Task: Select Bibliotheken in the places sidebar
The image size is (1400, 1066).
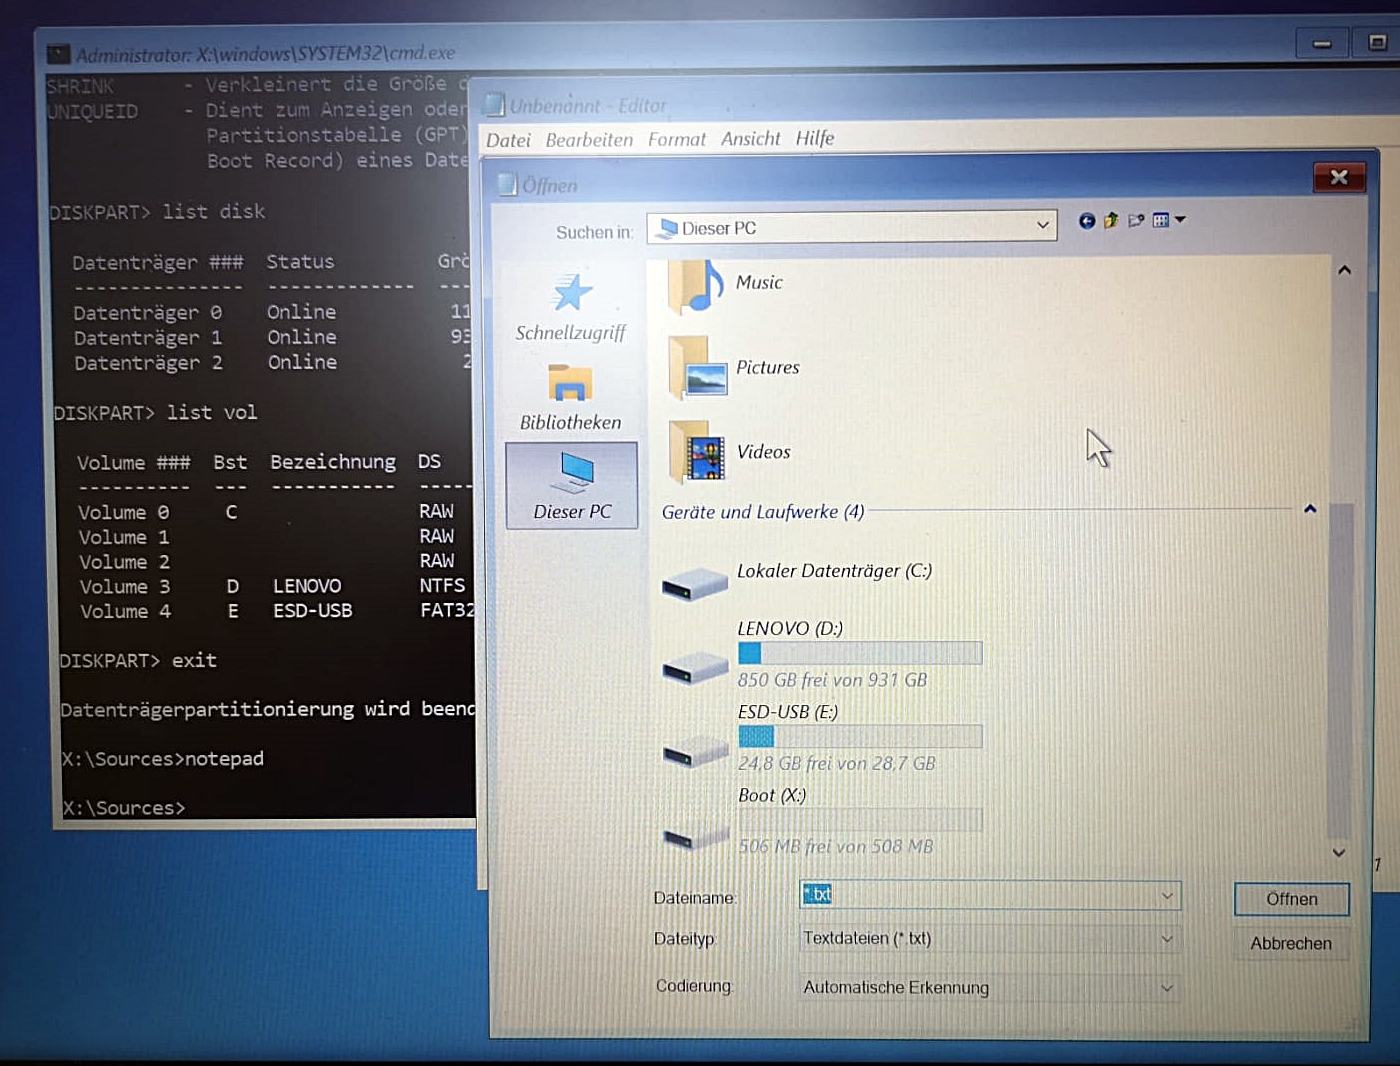Action: click(x=570, y=398)
